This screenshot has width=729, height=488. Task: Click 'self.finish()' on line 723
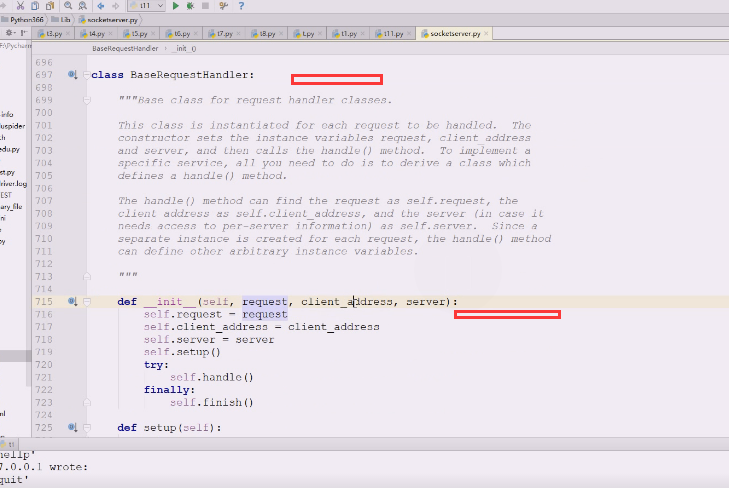[212, 402]
